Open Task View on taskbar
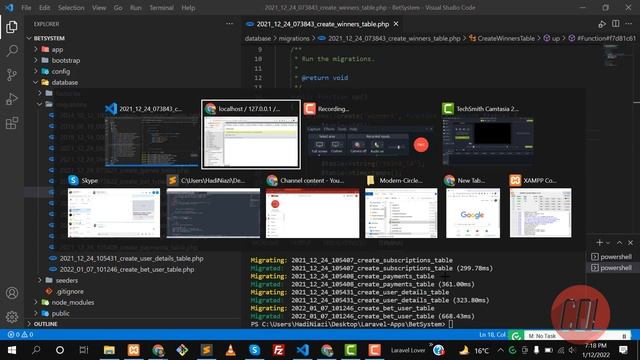The height and width of the screenshot is (360, 640). (x=84, y=350)
